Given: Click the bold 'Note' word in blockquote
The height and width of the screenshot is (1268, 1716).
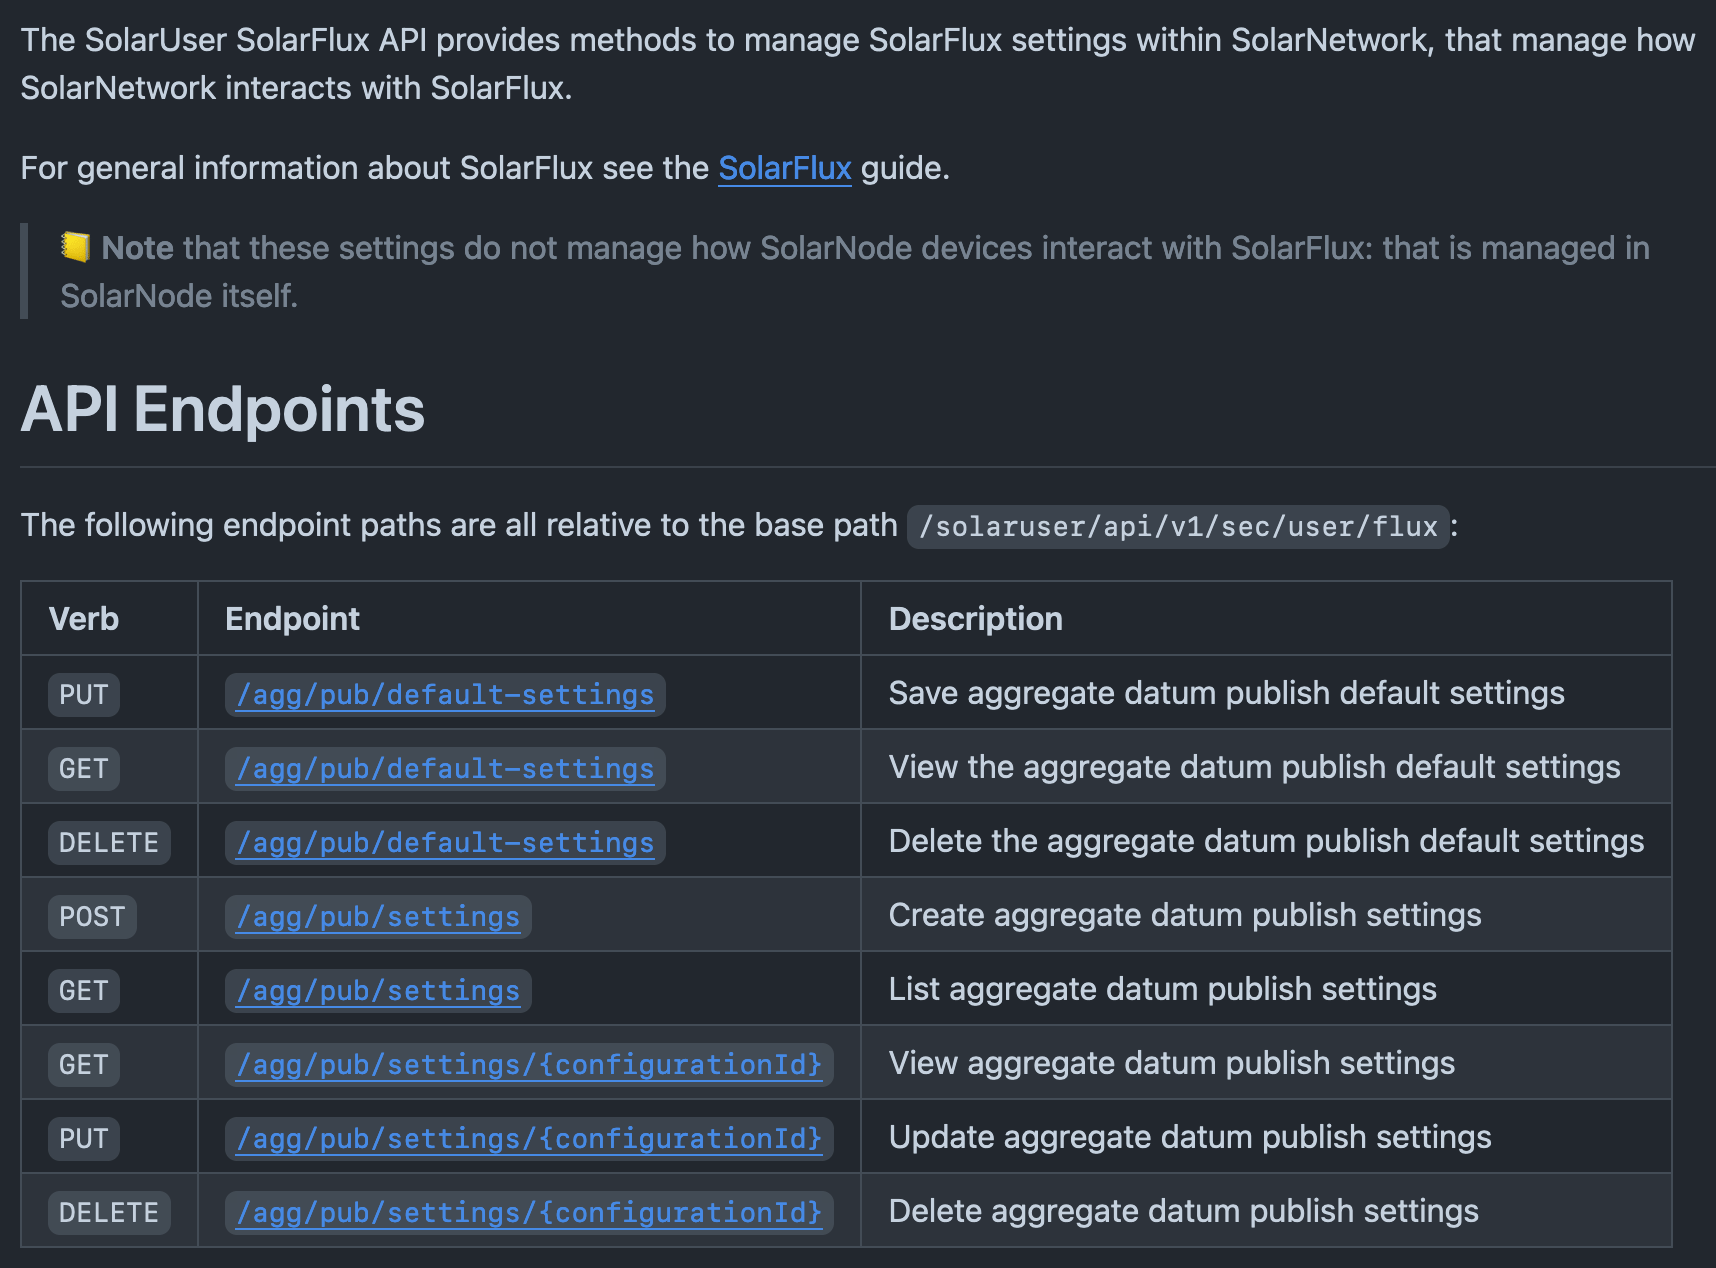Looking at the screenshot, I should (x=138, y=248).
